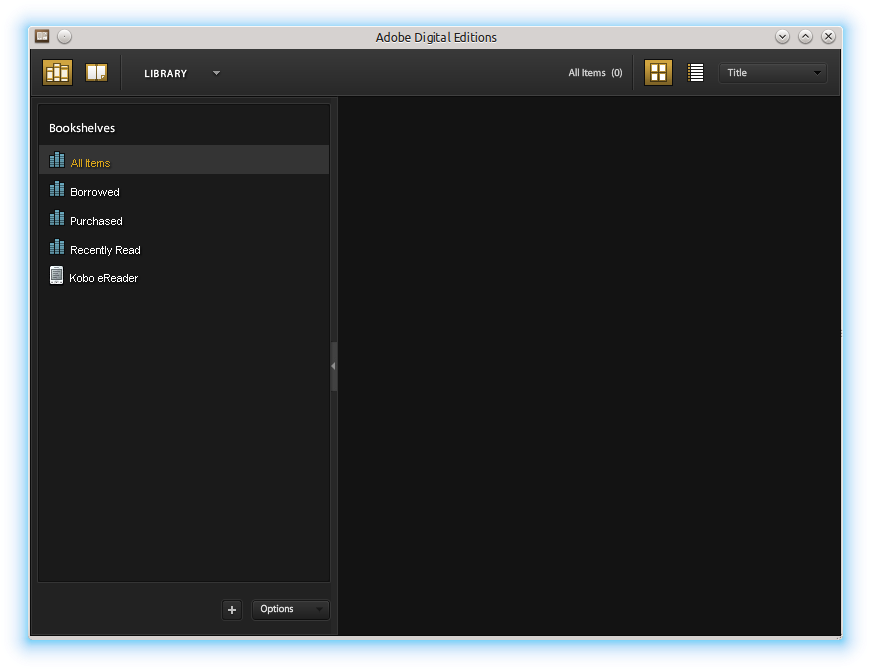Select the Recently Read bookshelf
870x669 pixels.
tap(105, 250)
